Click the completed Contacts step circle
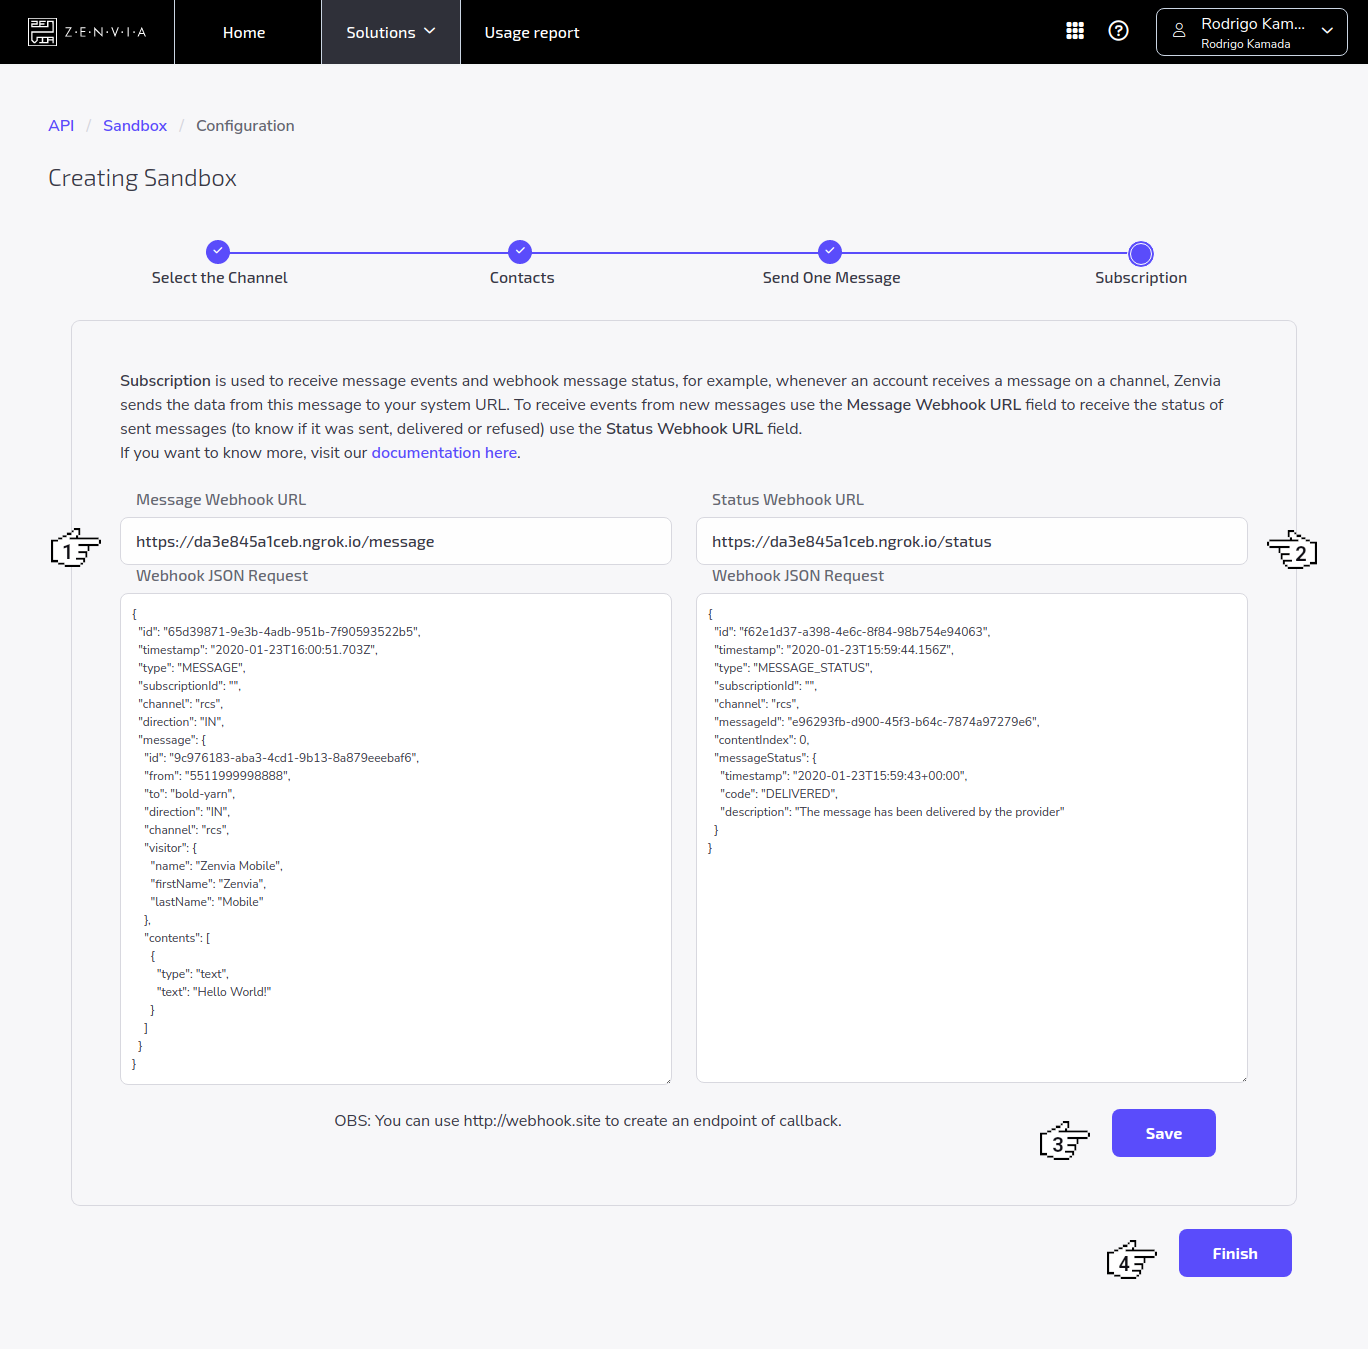 [x=520, y=252]
